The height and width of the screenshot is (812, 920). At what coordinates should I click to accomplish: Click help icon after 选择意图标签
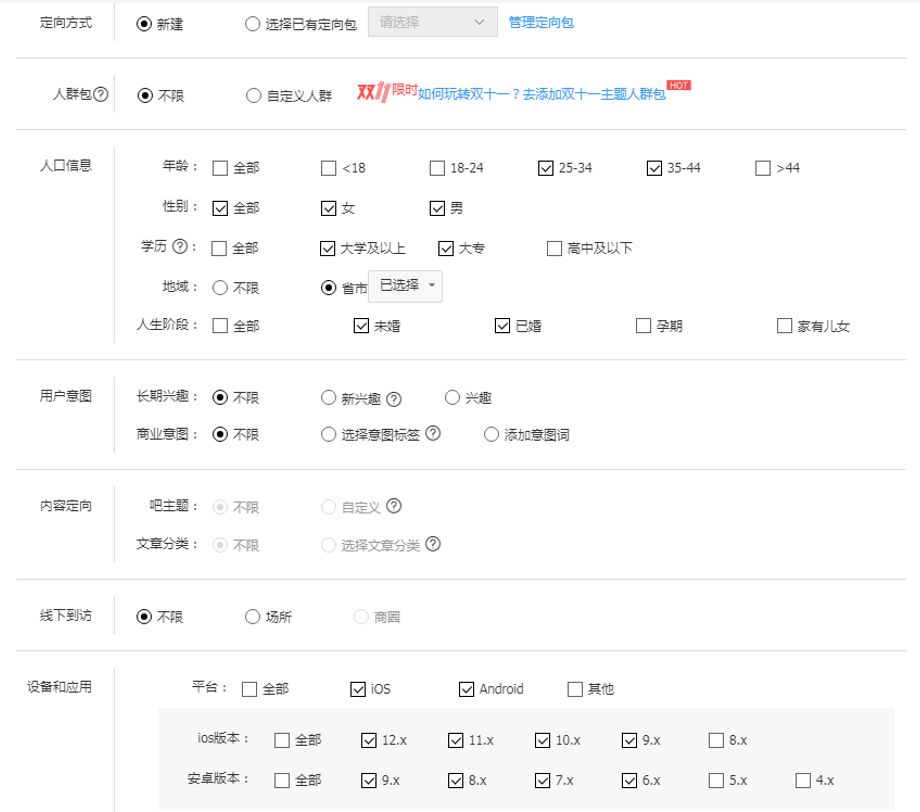[433, 434]
